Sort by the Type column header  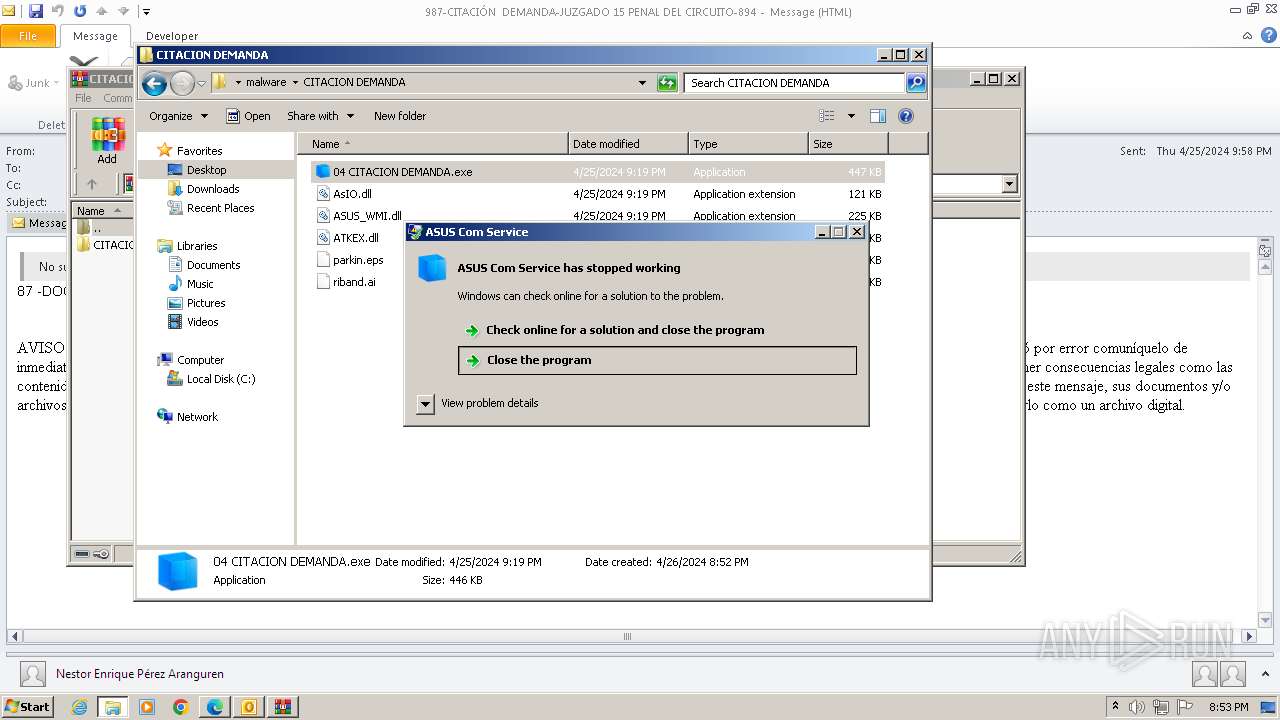tap(748, 144)
